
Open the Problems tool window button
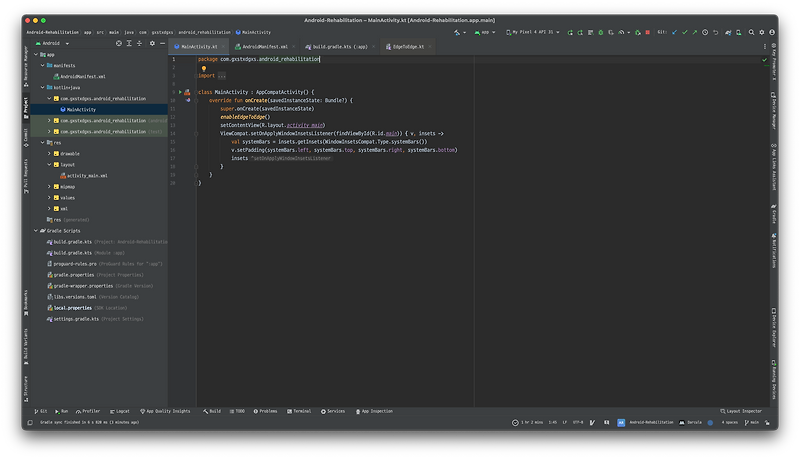pyautogui.click(x=265, y=411)
